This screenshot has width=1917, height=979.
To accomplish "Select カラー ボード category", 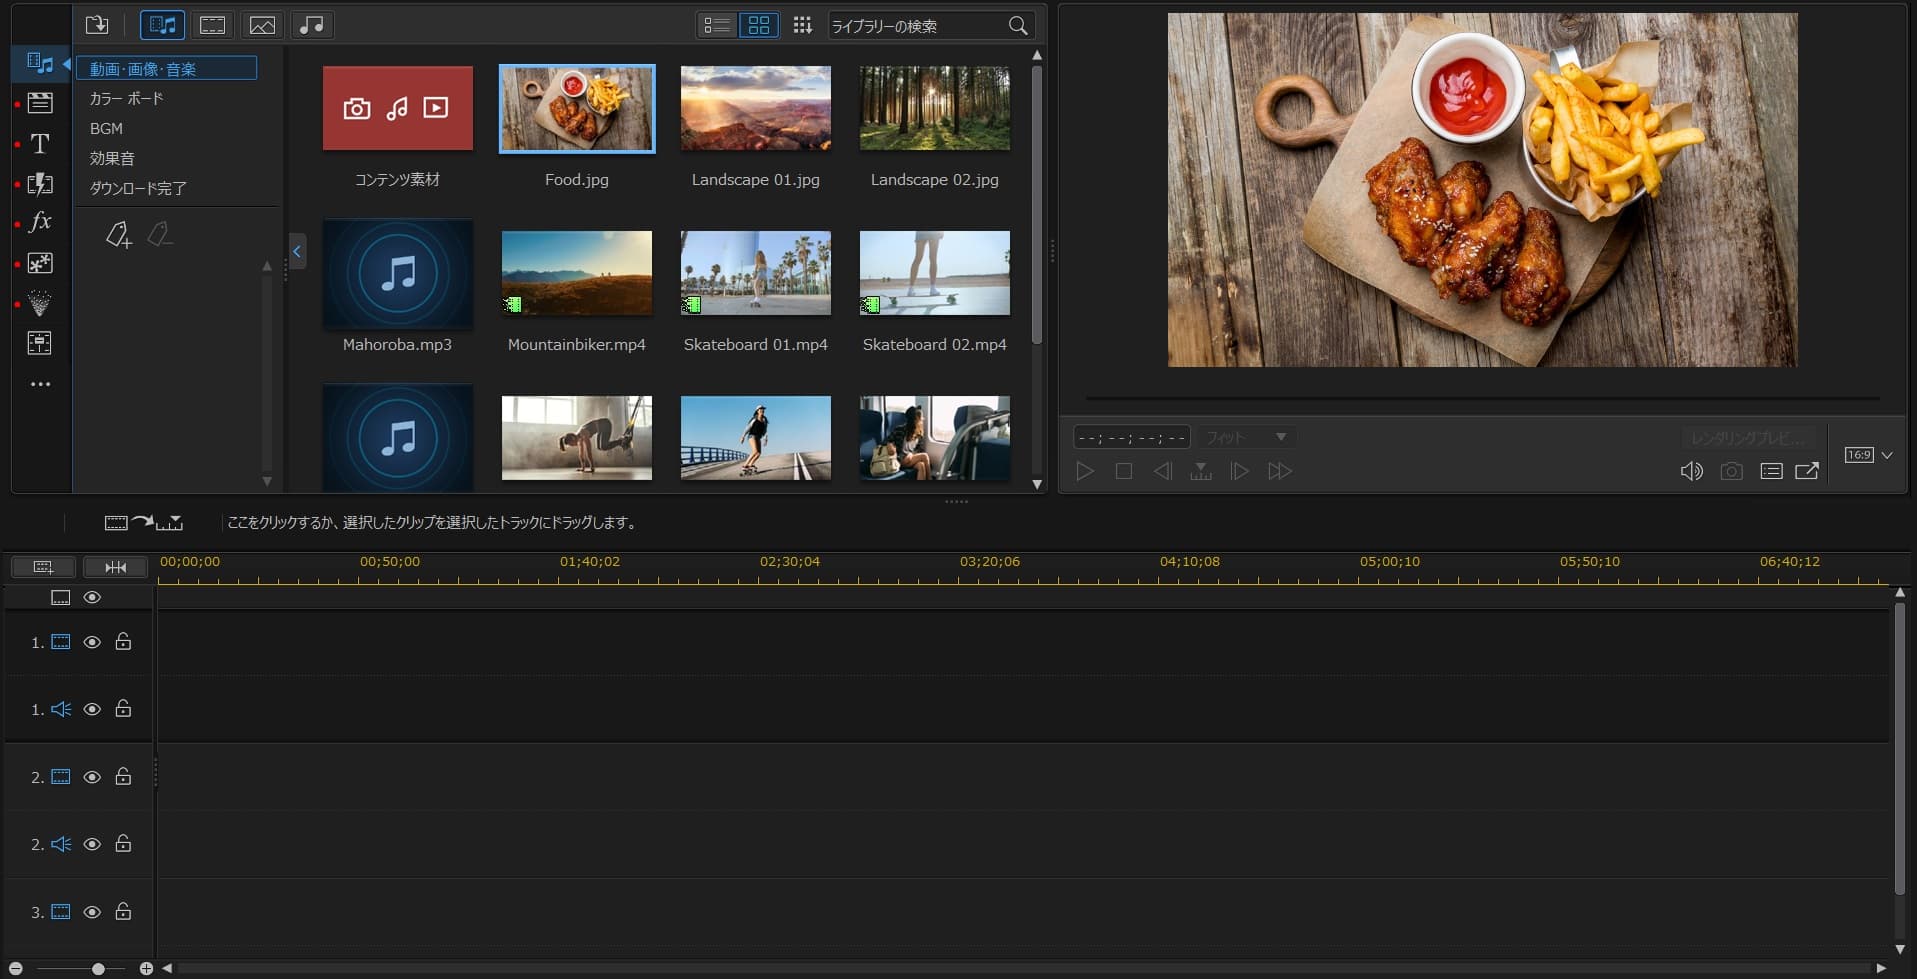I will tap(126, 98).
